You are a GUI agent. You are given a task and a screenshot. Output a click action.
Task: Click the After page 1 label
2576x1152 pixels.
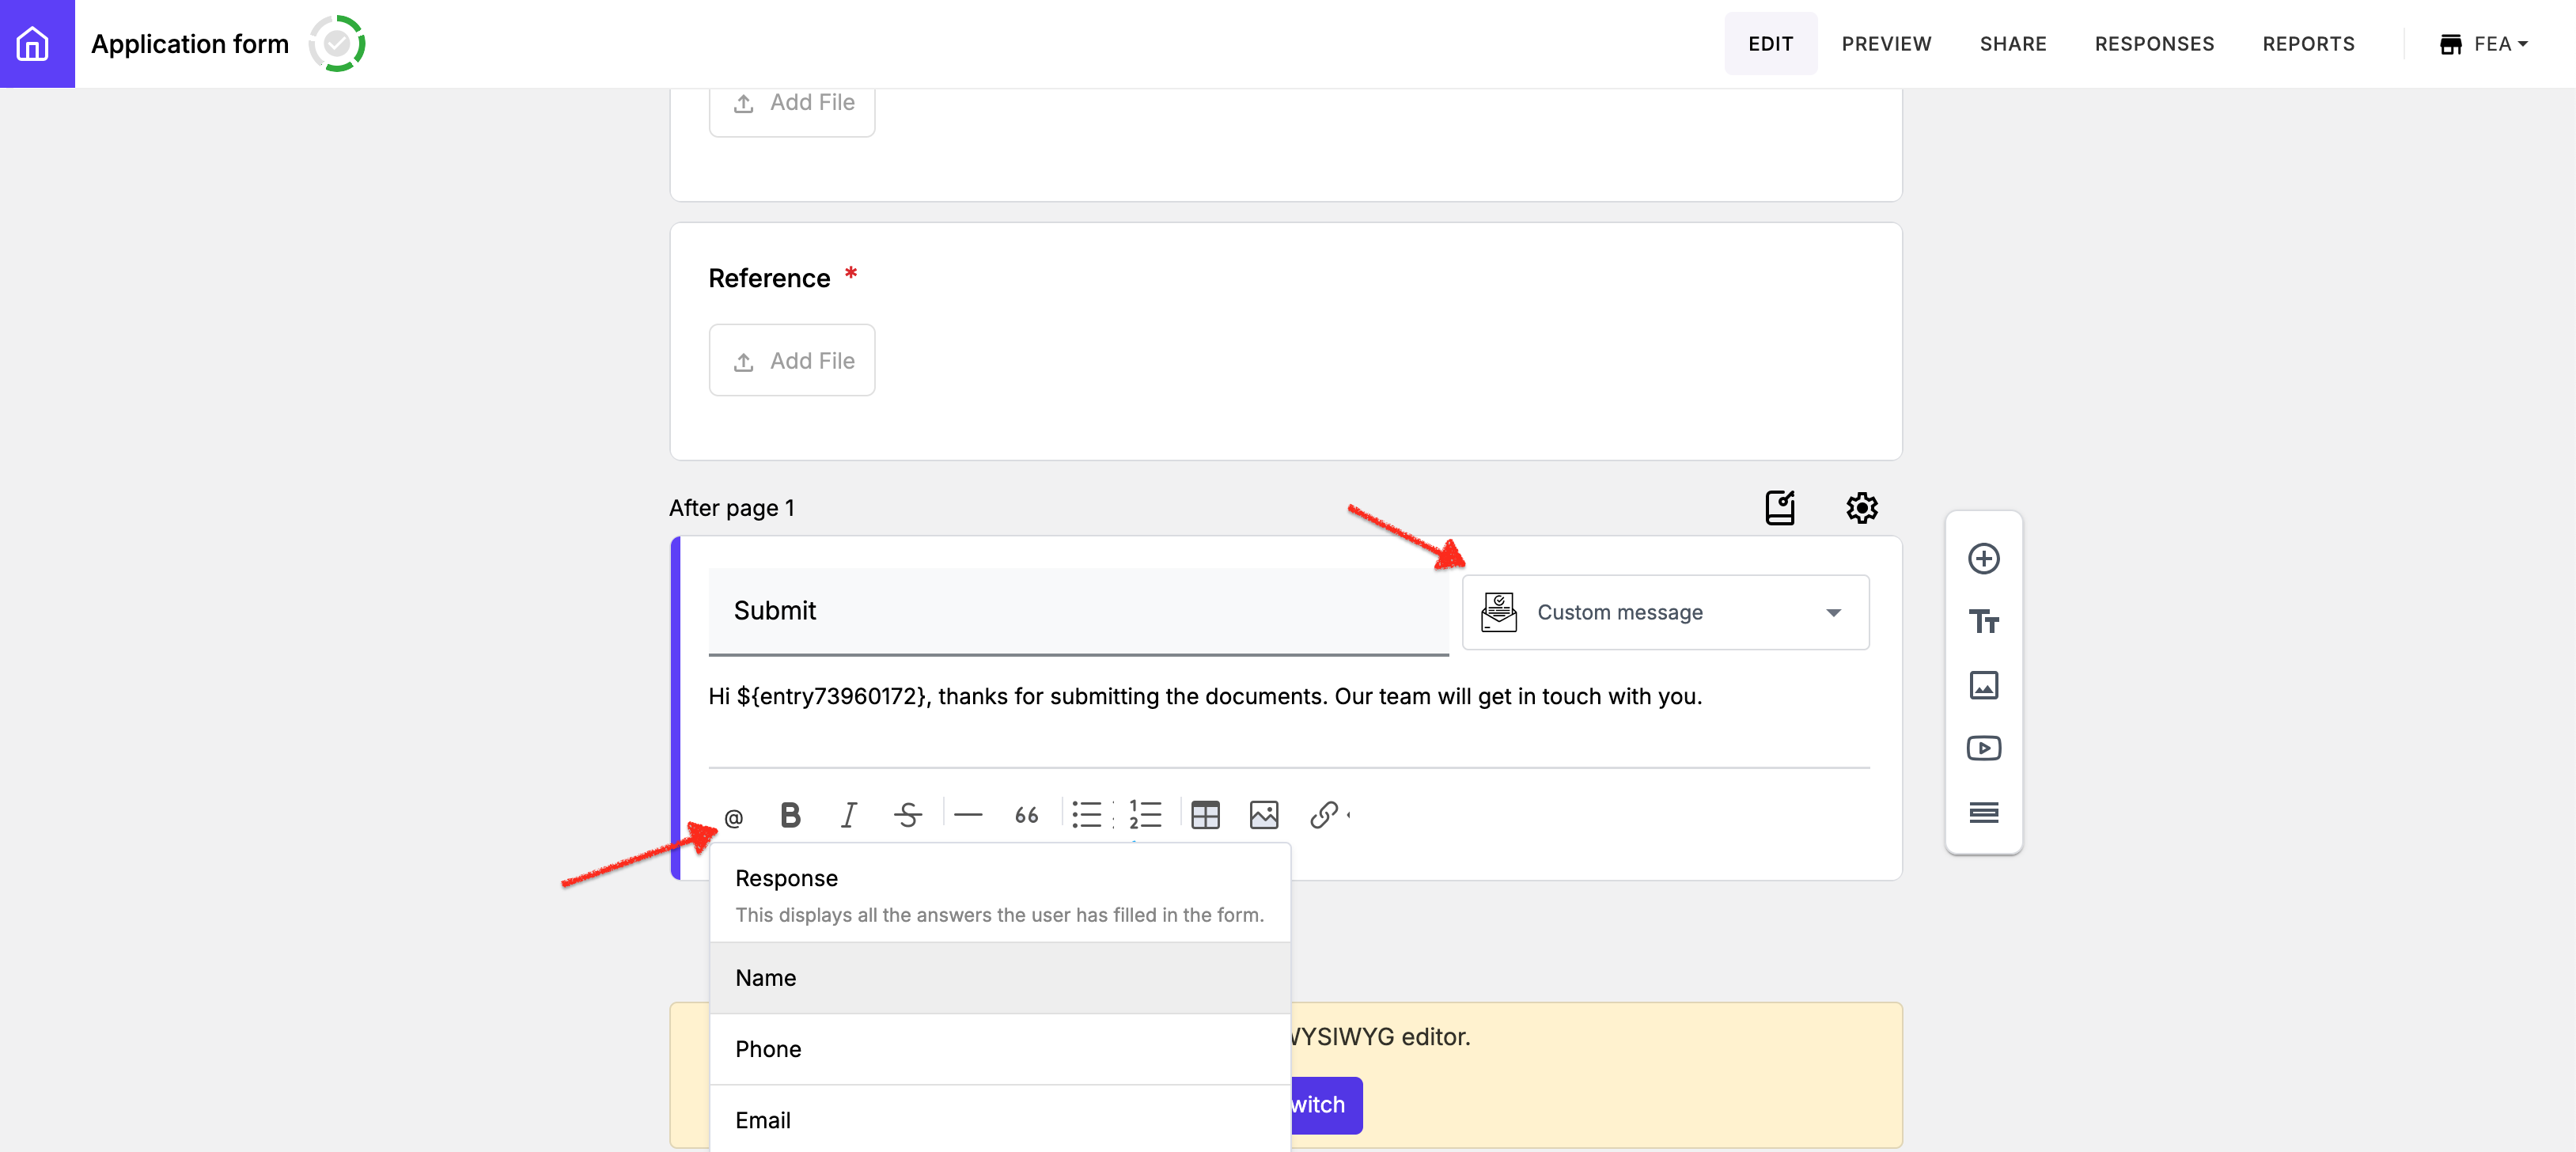point(732,508)
